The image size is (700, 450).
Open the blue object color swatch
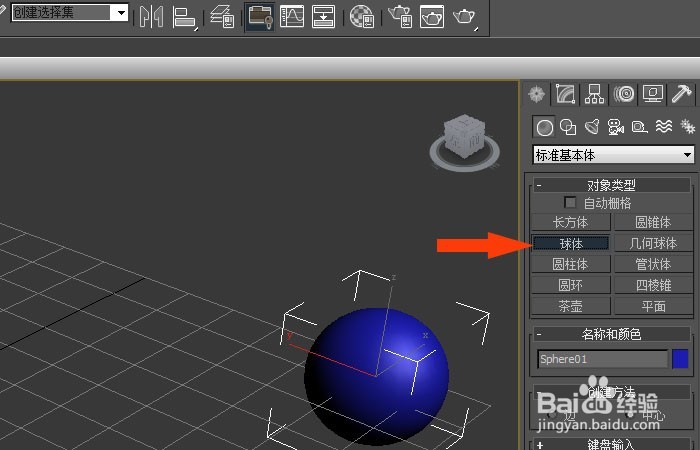[680, 359]
